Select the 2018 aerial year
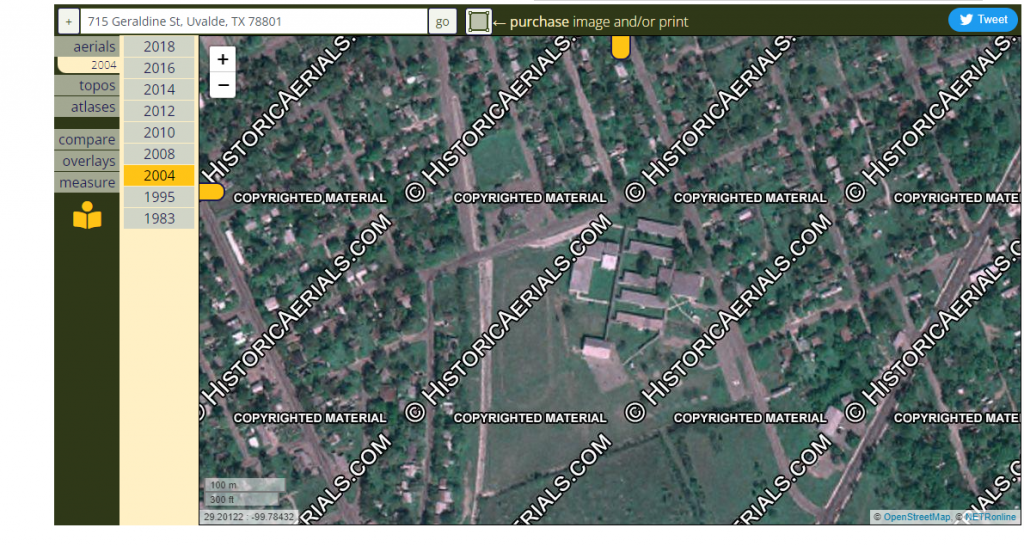1024x546 pixels. (x=159, y=46)
